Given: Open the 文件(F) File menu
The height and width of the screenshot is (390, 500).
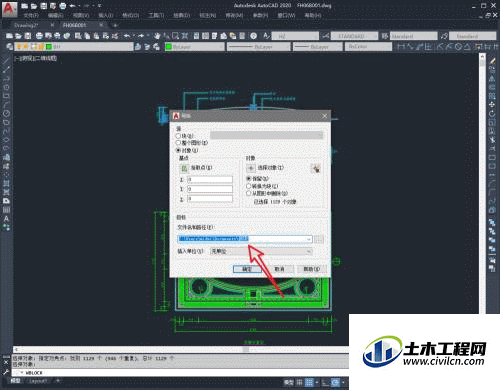Looking at the screenshot, I should point(31,15).
